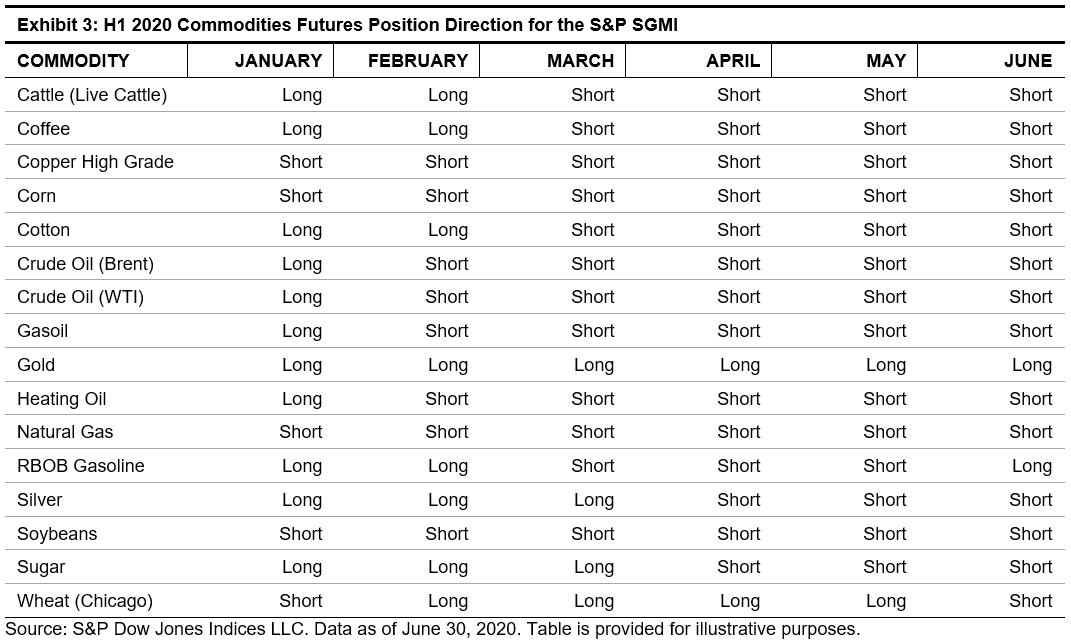Select the FEBRUARY column header
This screenshot has width=1071, height=643.
point(418,61)
